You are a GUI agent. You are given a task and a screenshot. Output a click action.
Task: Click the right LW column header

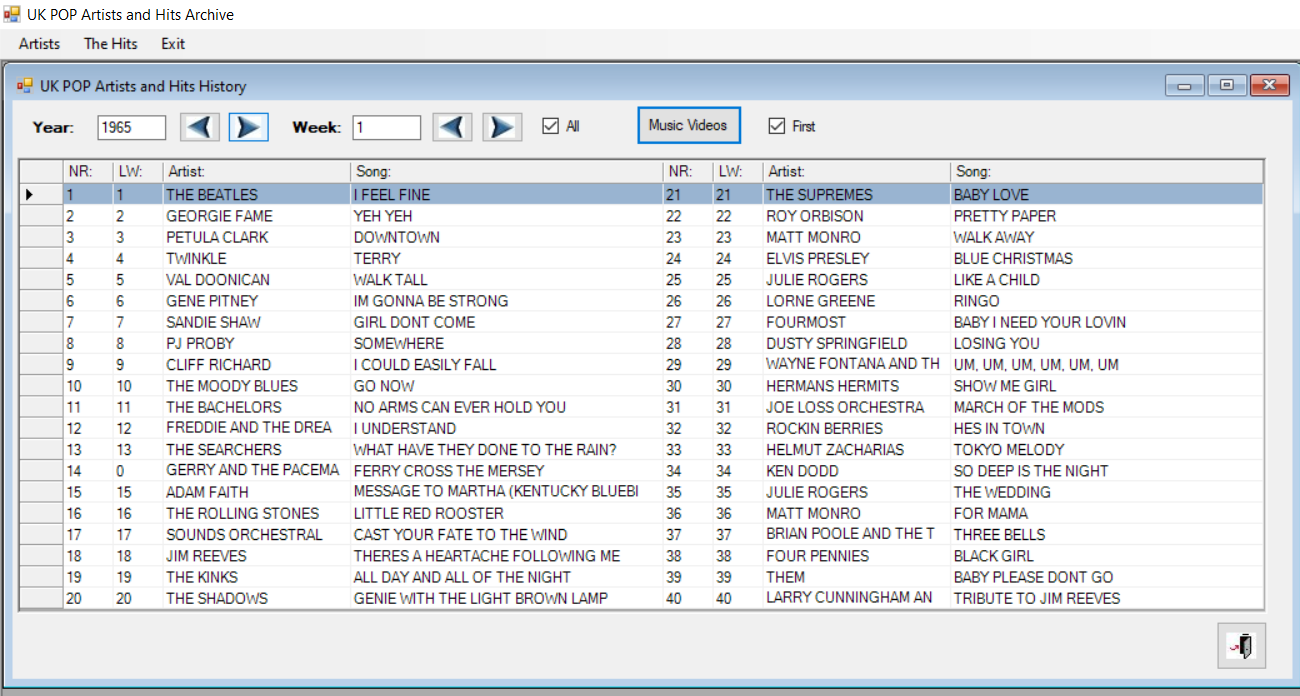pos(738,172)
